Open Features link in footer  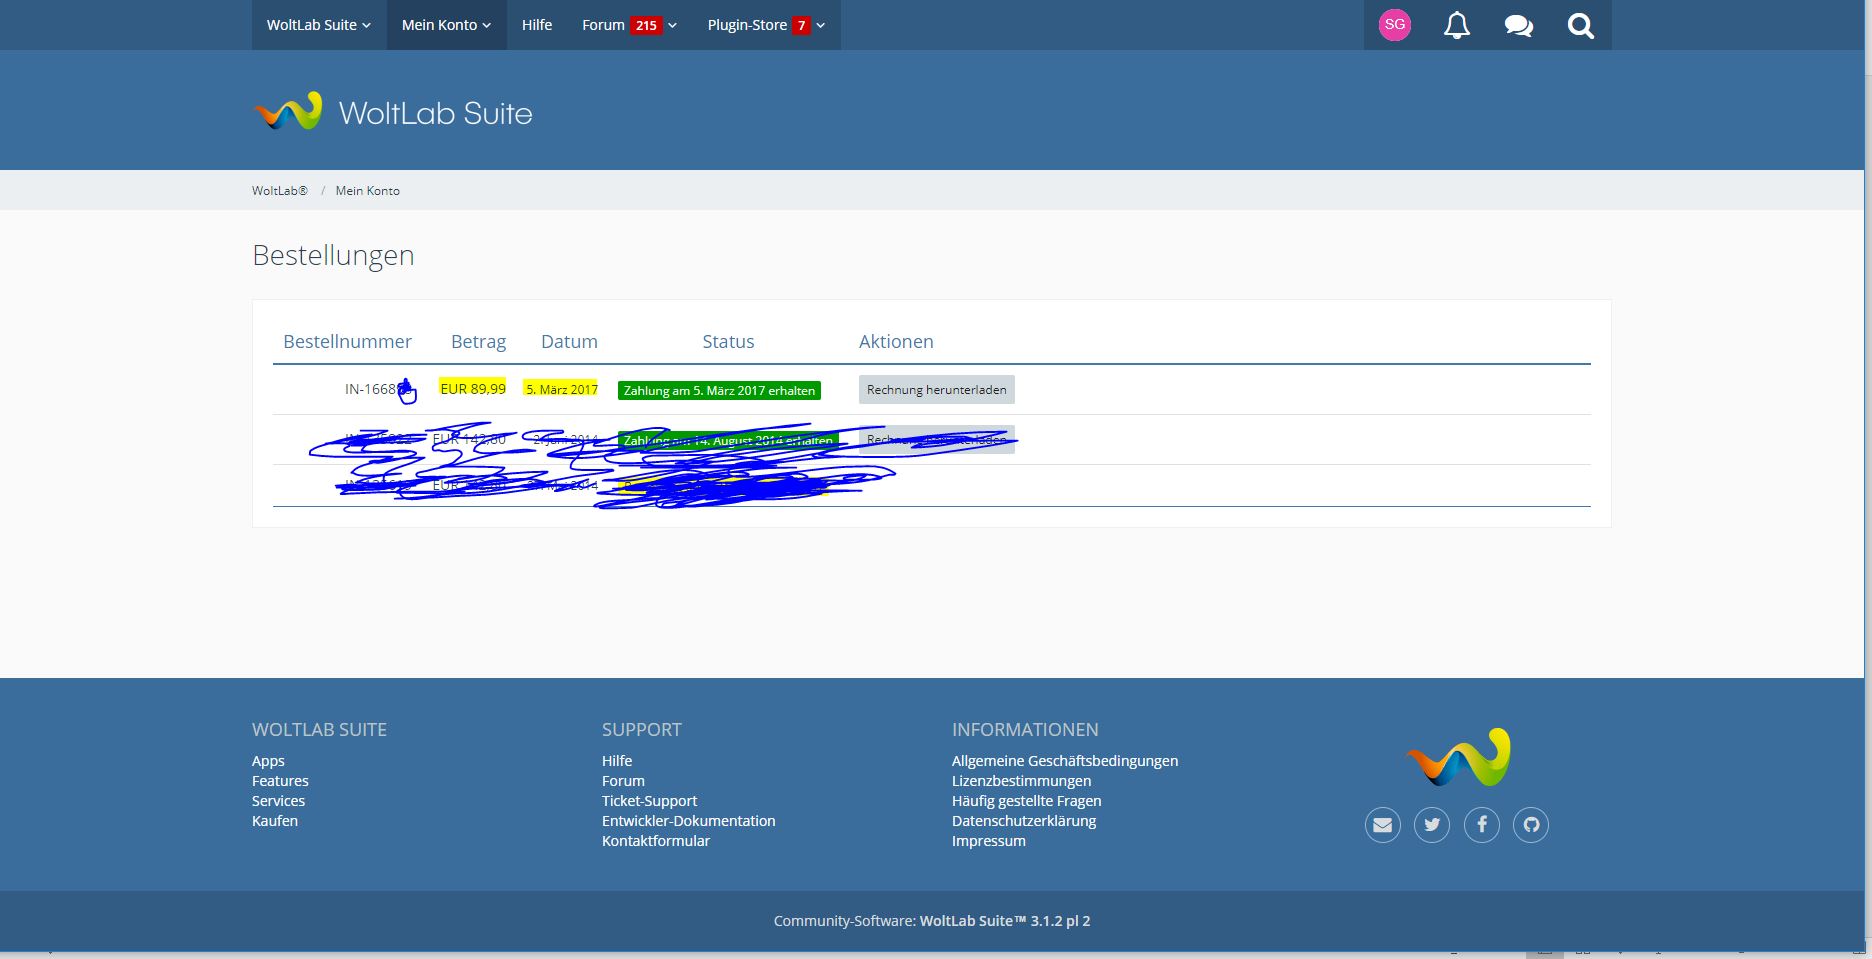(280, 781)
